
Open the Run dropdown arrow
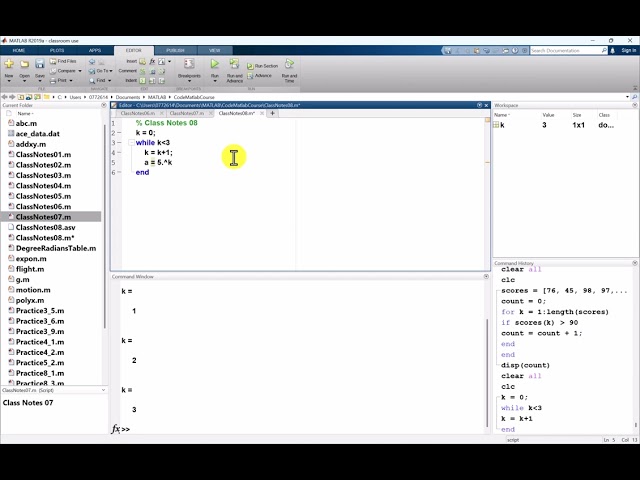point(215,81)
